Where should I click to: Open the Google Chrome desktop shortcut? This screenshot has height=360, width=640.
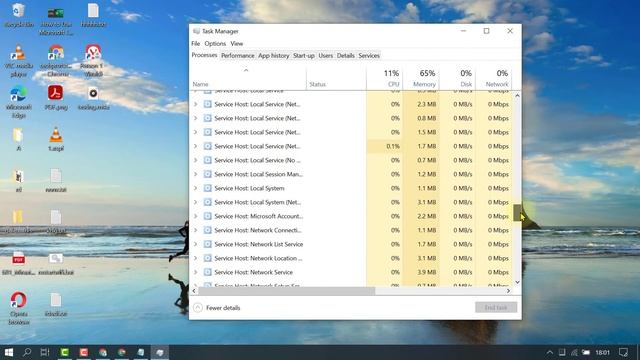pyautogui.click(x=56, y=60)
